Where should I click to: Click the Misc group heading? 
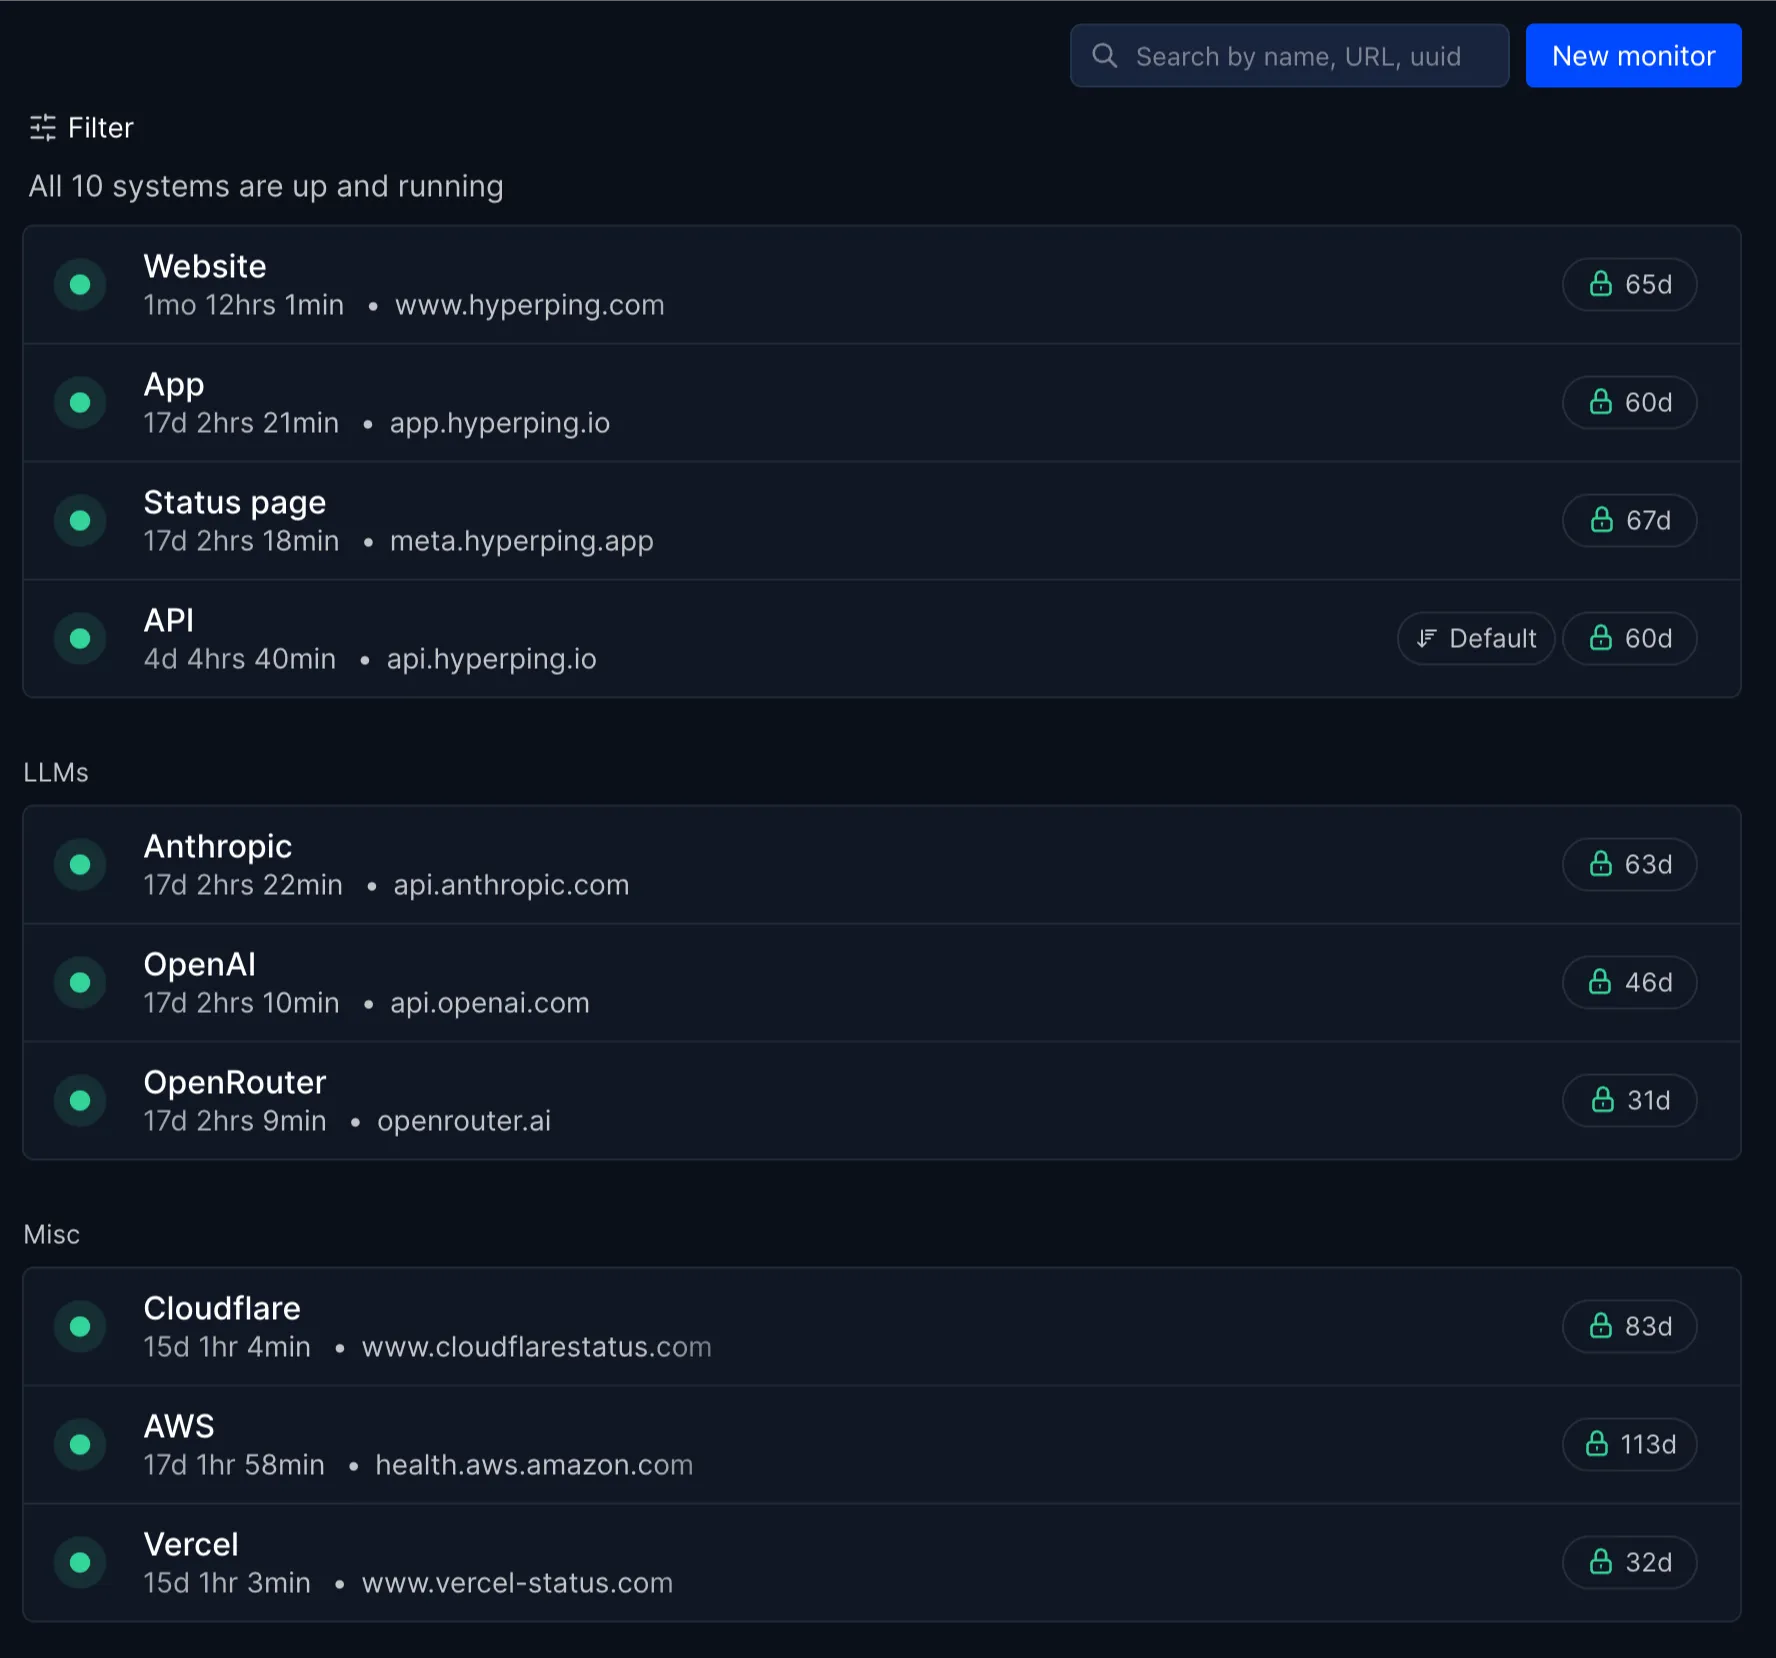pos(52,1235)
